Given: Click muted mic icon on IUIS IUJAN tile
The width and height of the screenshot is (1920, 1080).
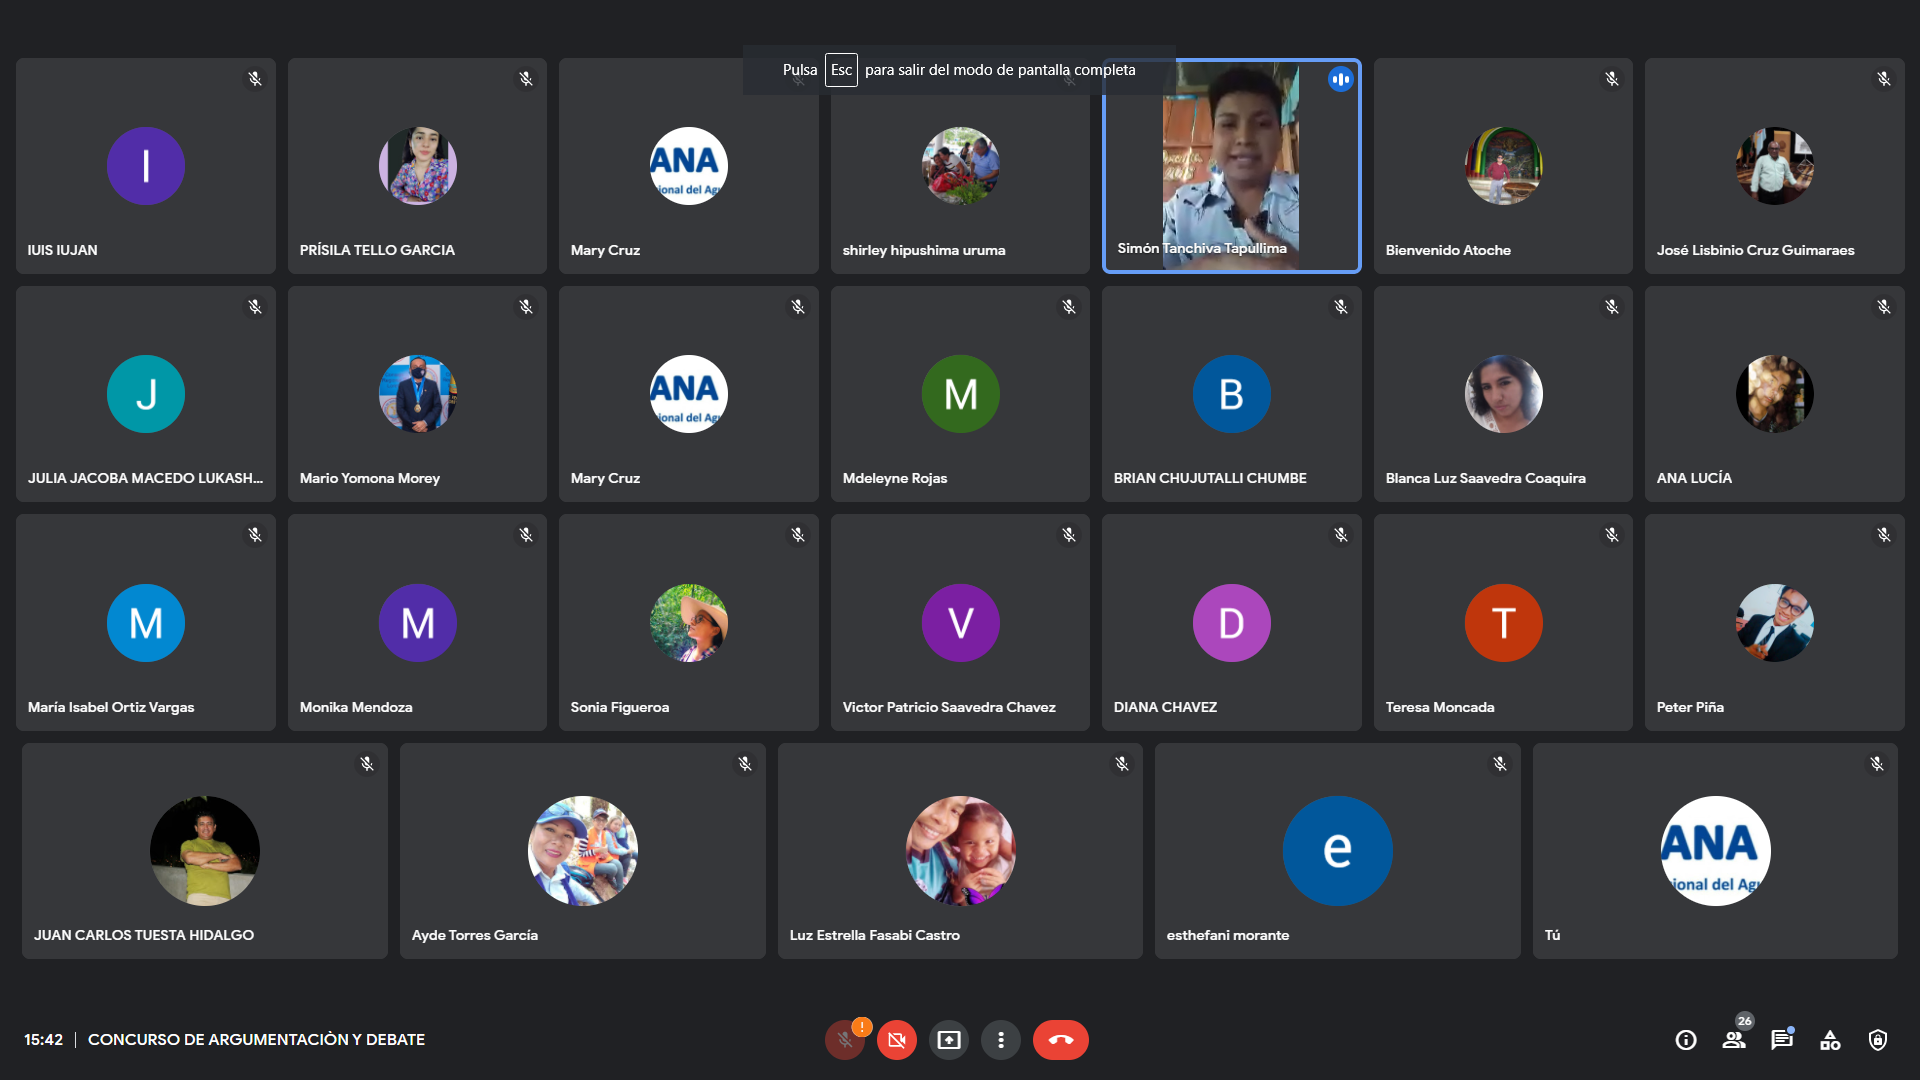Looking at the screenshot, I should 255,79.
